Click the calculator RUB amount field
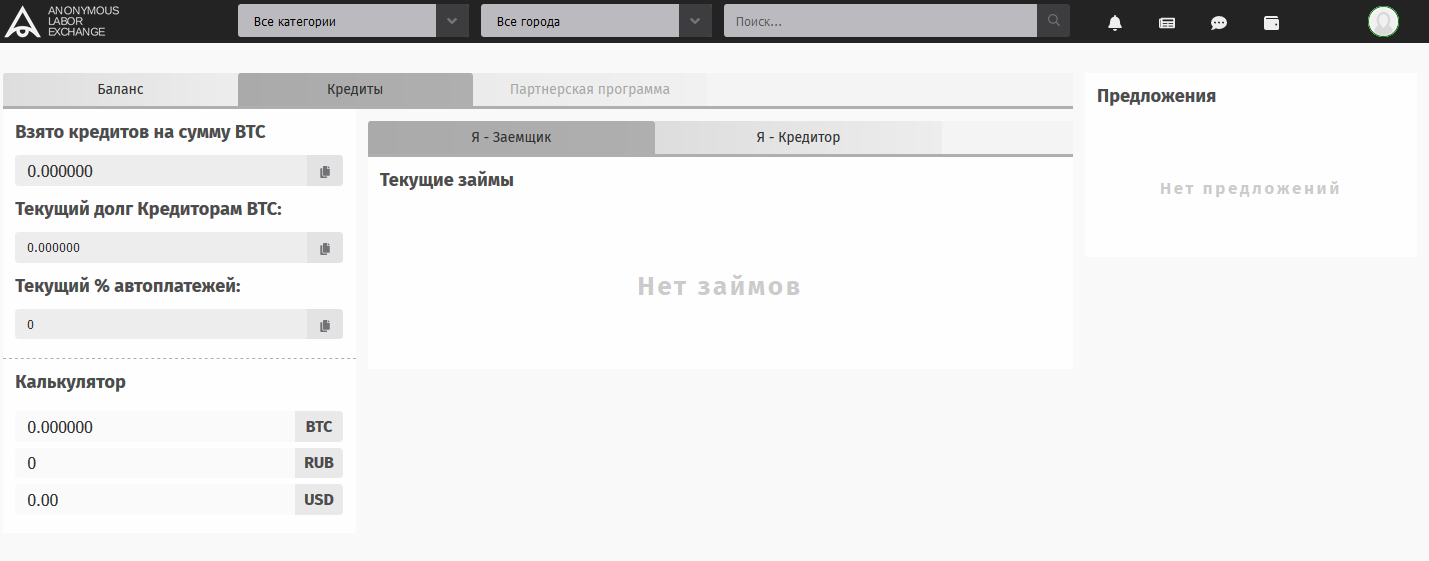1429x561 pixels. click(x=155, y=463)
